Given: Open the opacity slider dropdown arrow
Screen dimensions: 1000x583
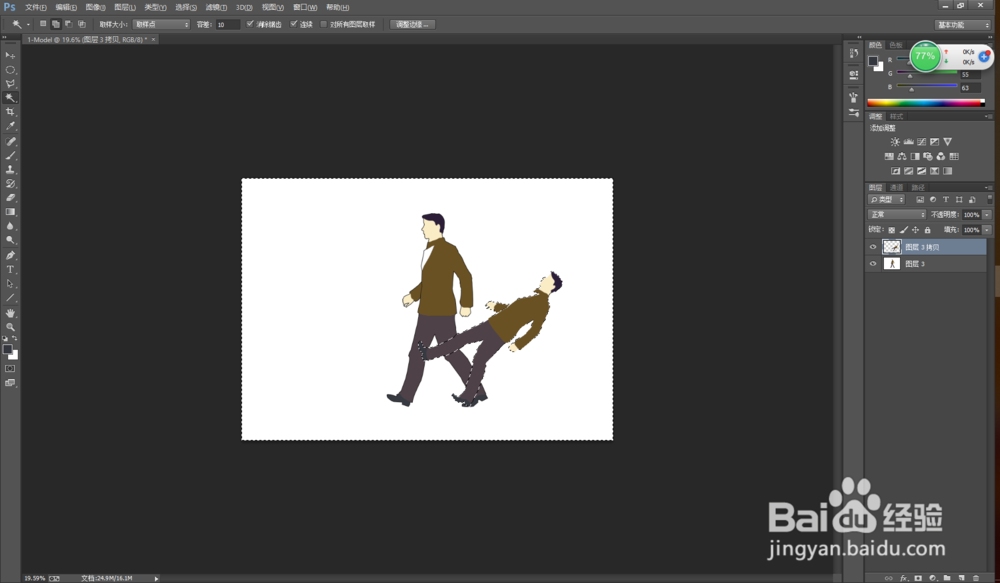Looking at the screenshot, I should 987,214.
